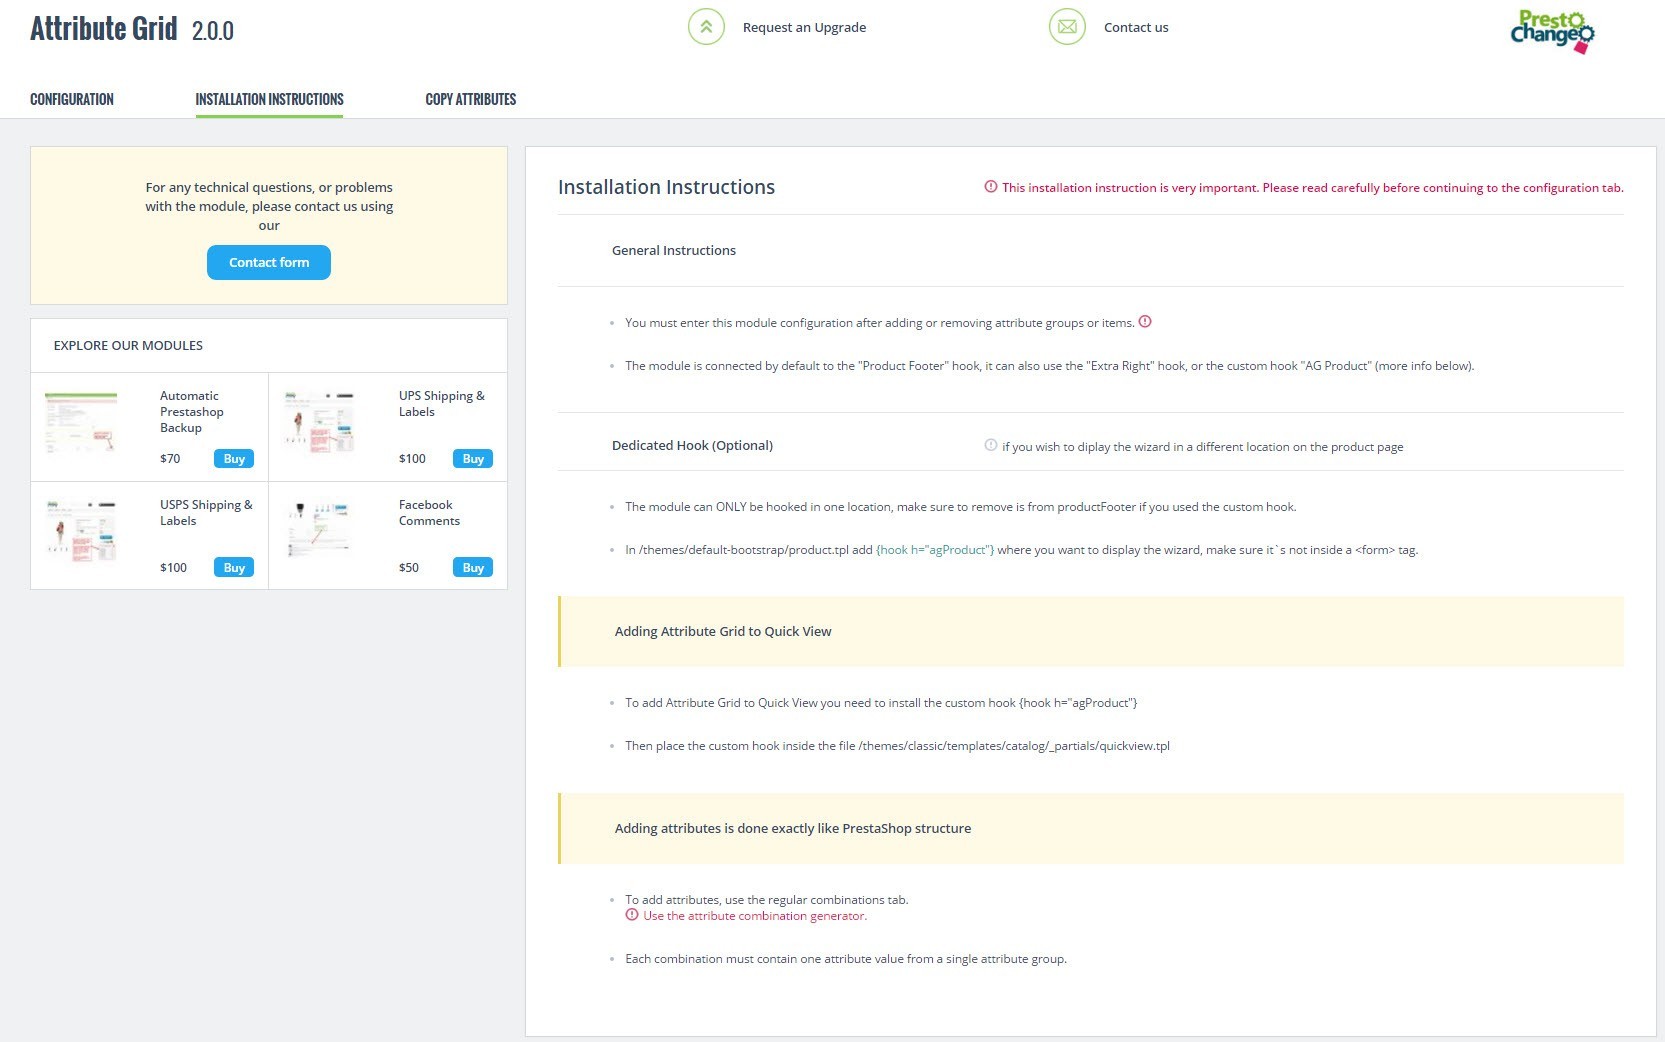1665x1042 pixels.
Task: Click the USPS Shipping & Labels title
Action: pyautogui.click(x=206, y=513)
